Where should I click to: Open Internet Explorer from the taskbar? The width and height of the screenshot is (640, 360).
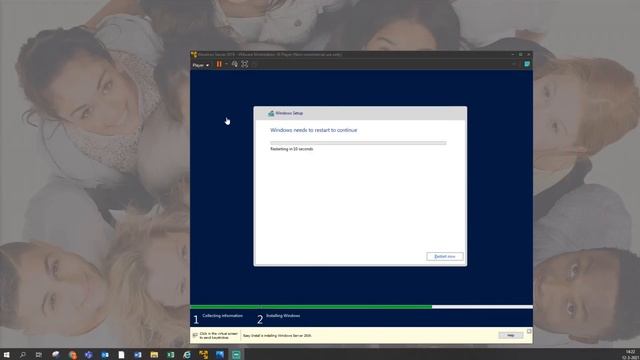coord(187,355)
